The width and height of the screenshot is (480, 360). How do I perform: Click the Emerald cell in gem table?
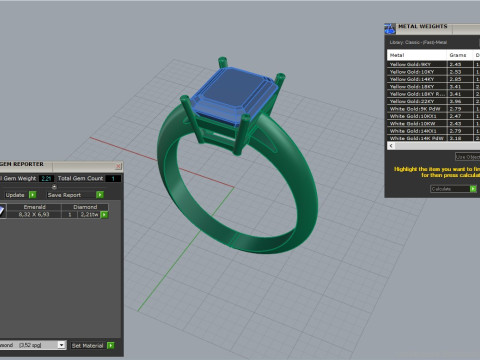point(34,207)
